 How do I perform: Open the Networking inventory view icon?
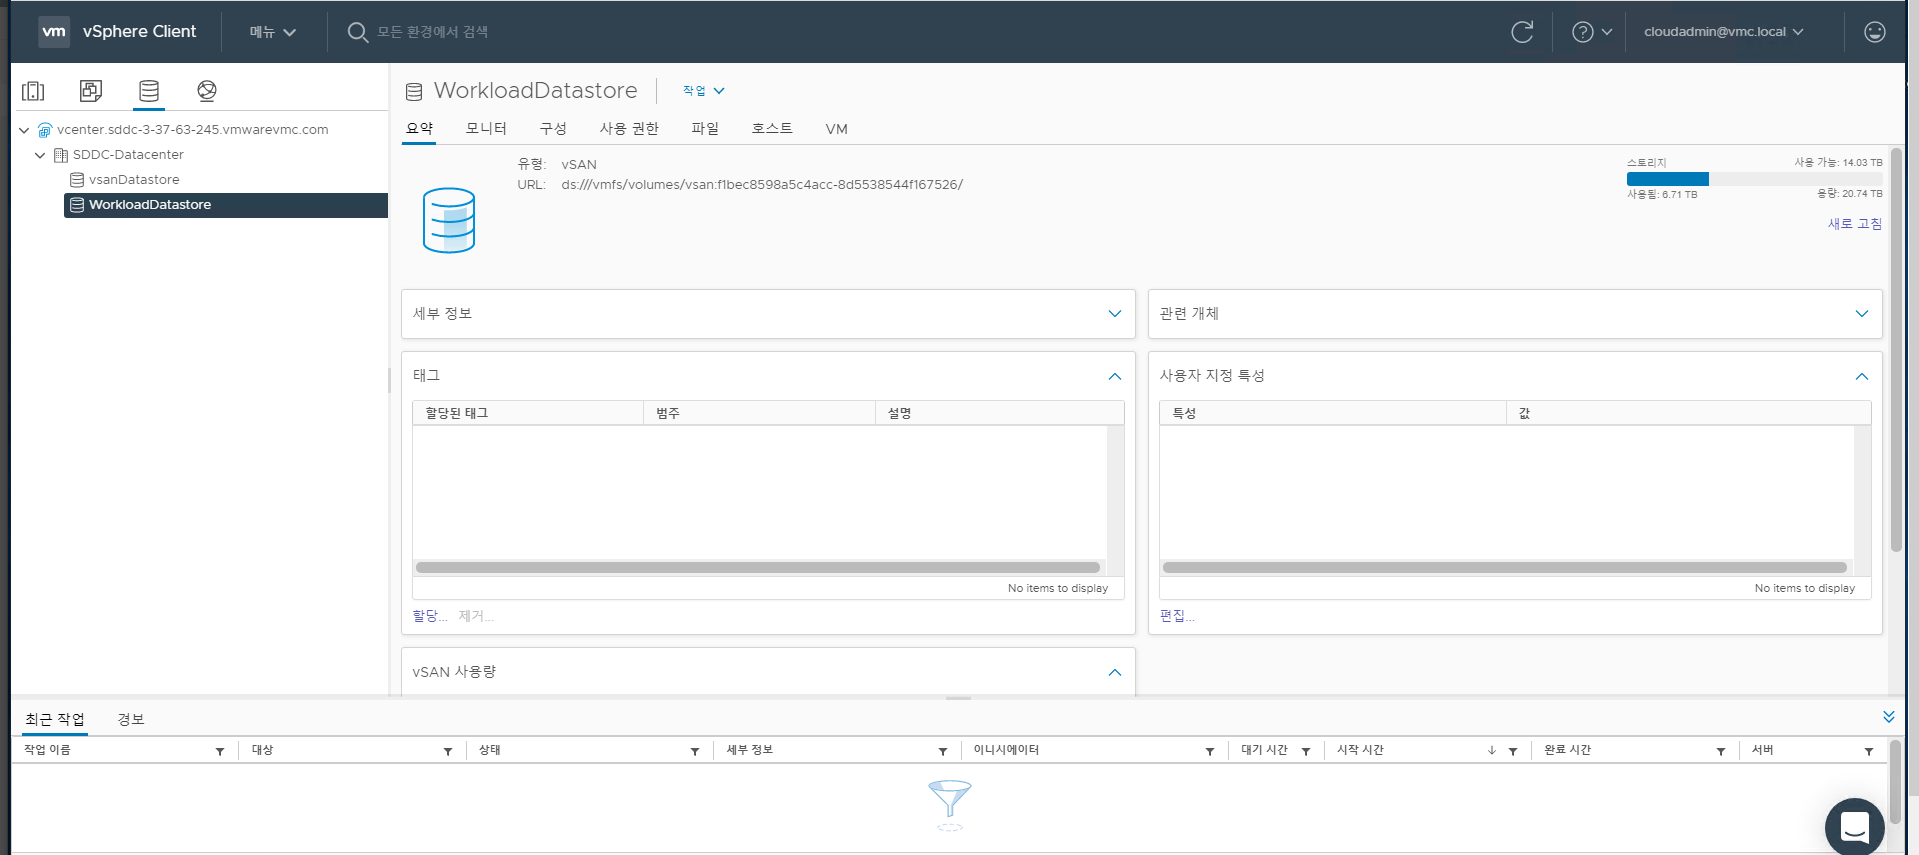[207, 91]
